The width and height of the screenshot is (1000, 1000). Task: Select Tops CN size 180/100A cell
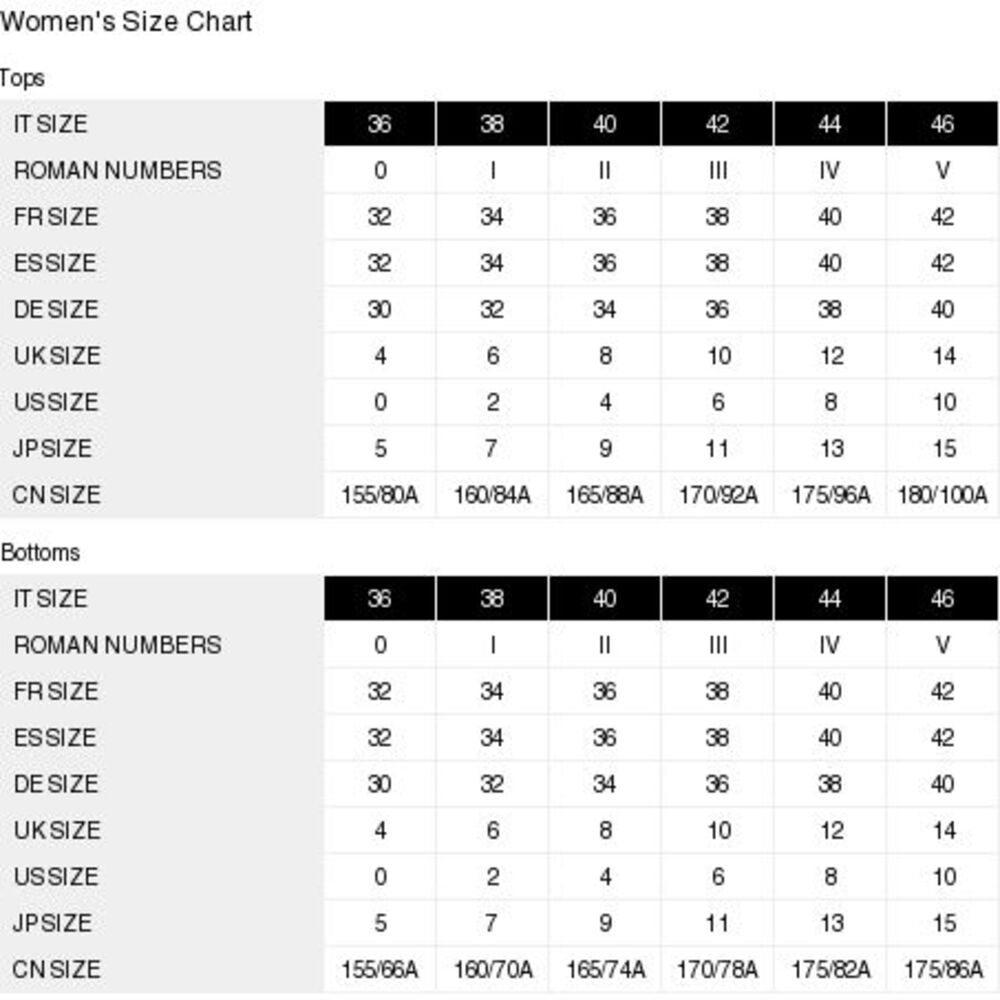(943, 495)
